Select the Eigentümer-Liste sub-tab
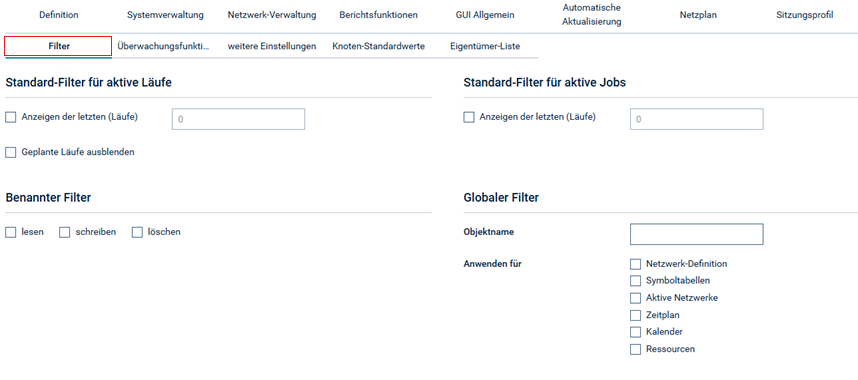This screenshot has height=380, width=858. pyautogui.click(x=485, y=47)
